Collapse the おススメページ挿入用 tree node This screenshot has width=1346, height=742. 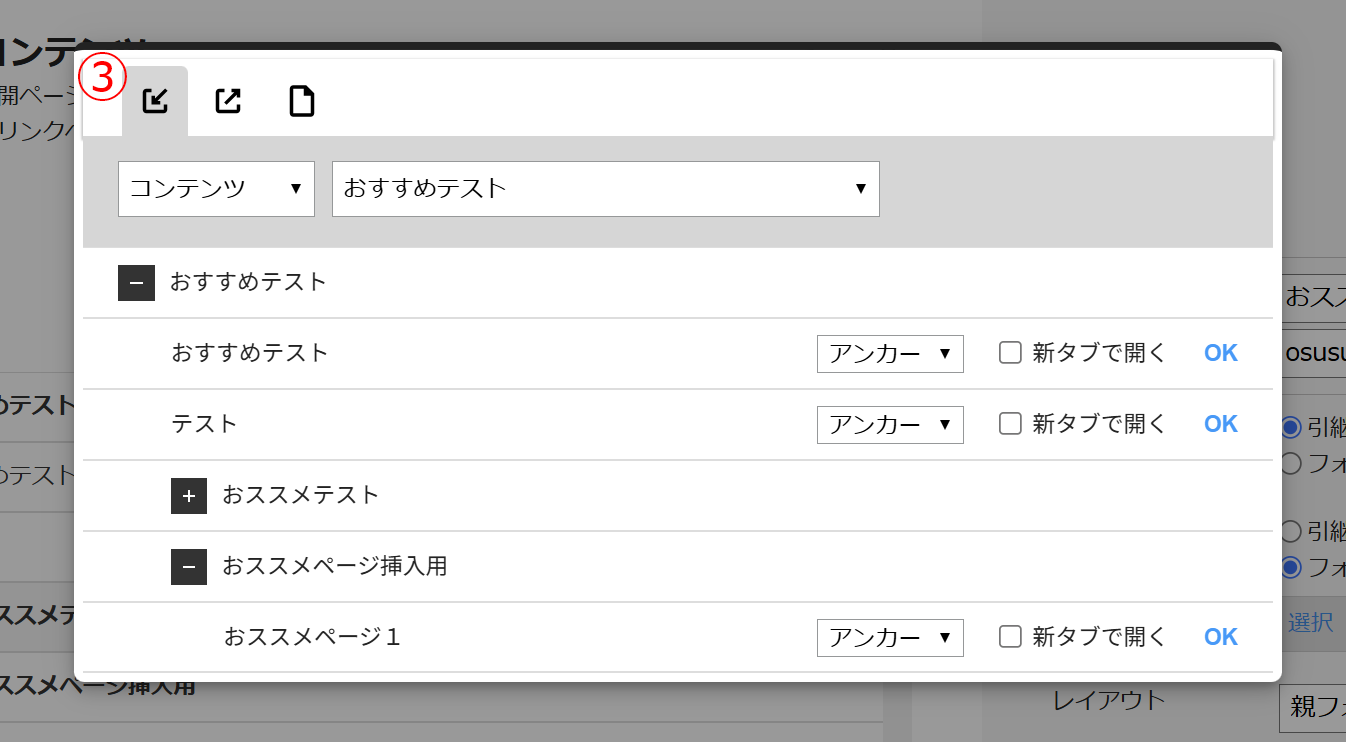coord(189,567)
